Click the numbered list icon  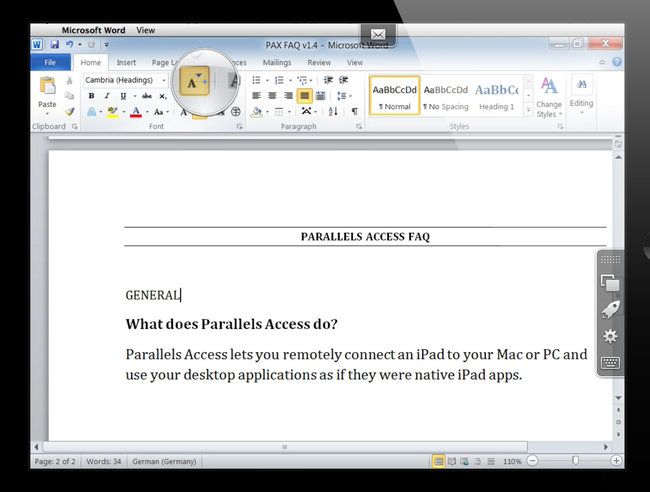click(279, 80)
